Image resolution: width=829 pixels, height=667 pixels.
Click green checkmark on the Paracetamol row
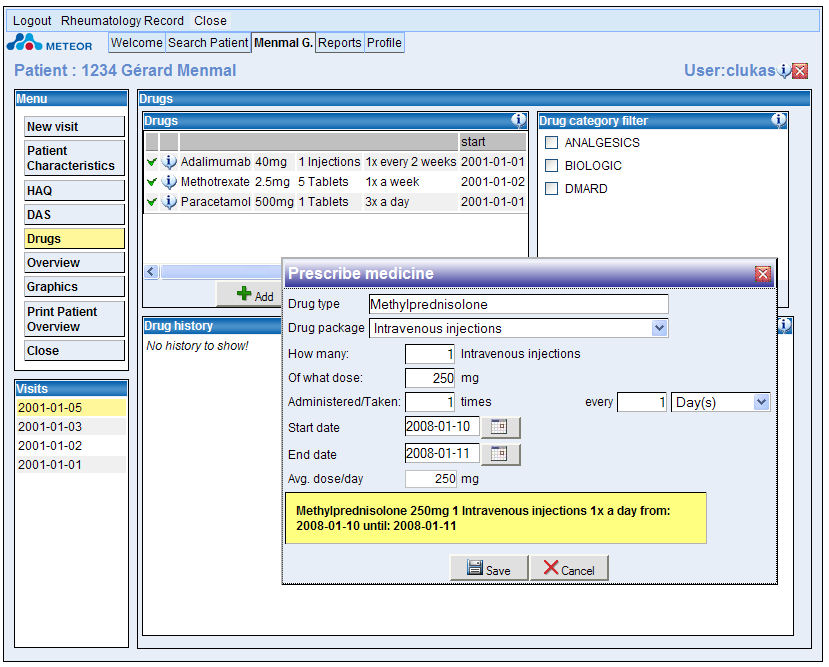[152, 202]
